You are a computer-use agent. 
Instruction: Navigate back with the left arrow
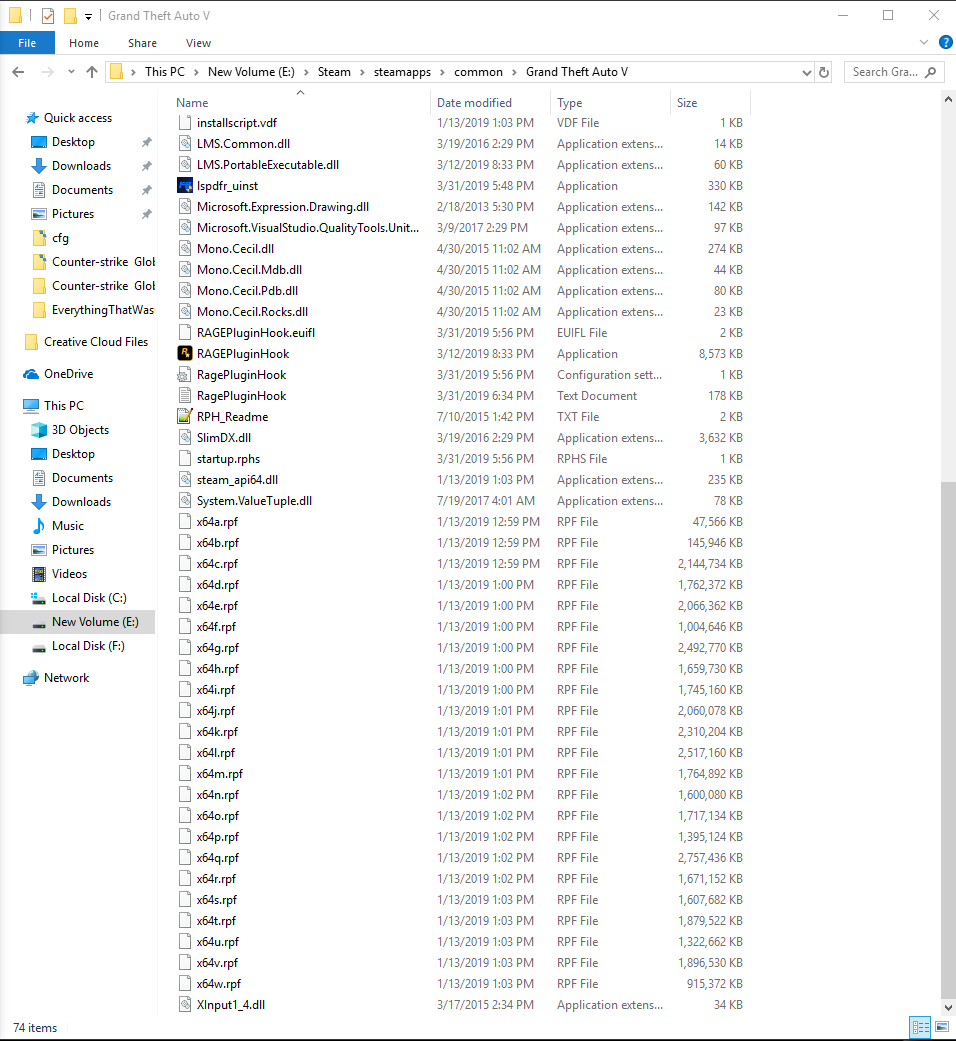(x=19, y=72)
